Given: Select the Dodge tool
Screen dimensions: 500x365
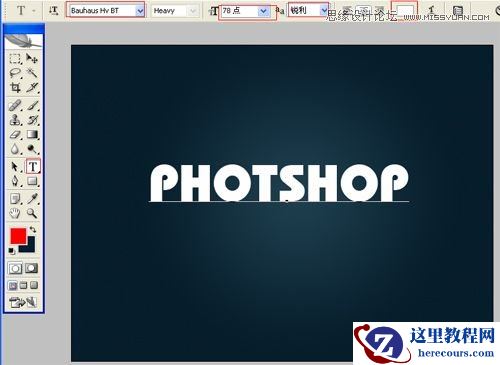Looking at the screenshot, I should tap(32, 149).
